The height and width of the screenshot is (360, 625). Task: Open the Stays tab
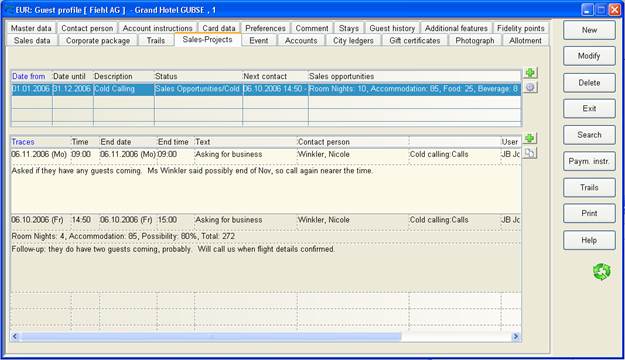coord(349,28)
